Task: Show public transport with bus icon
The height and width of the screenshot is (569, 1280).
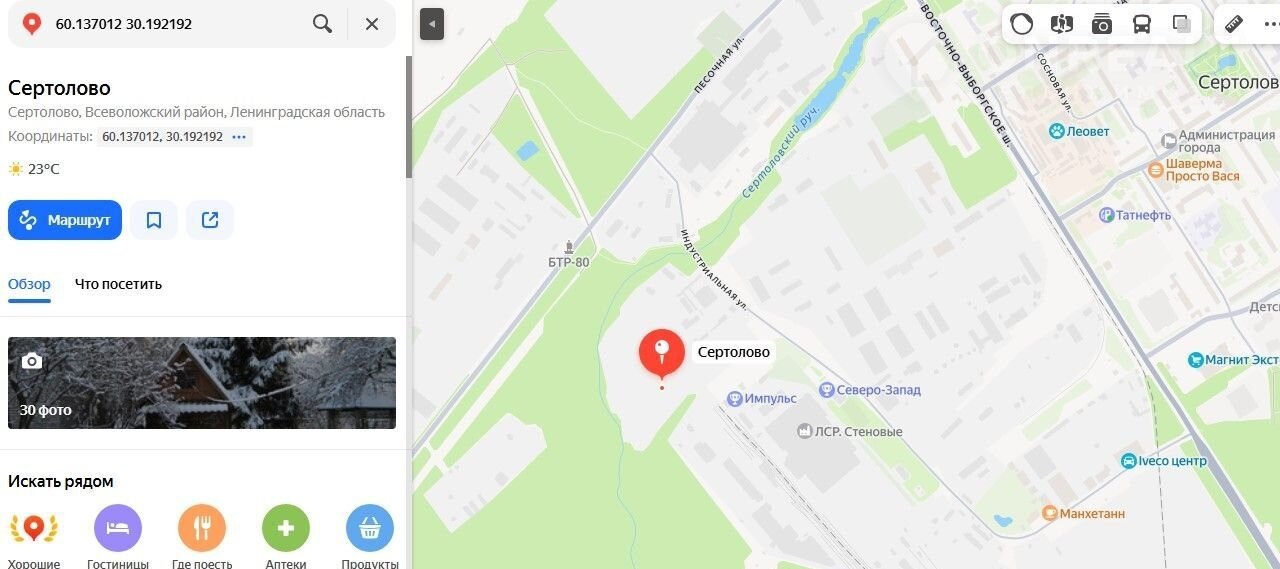Action: (1142, 24)
